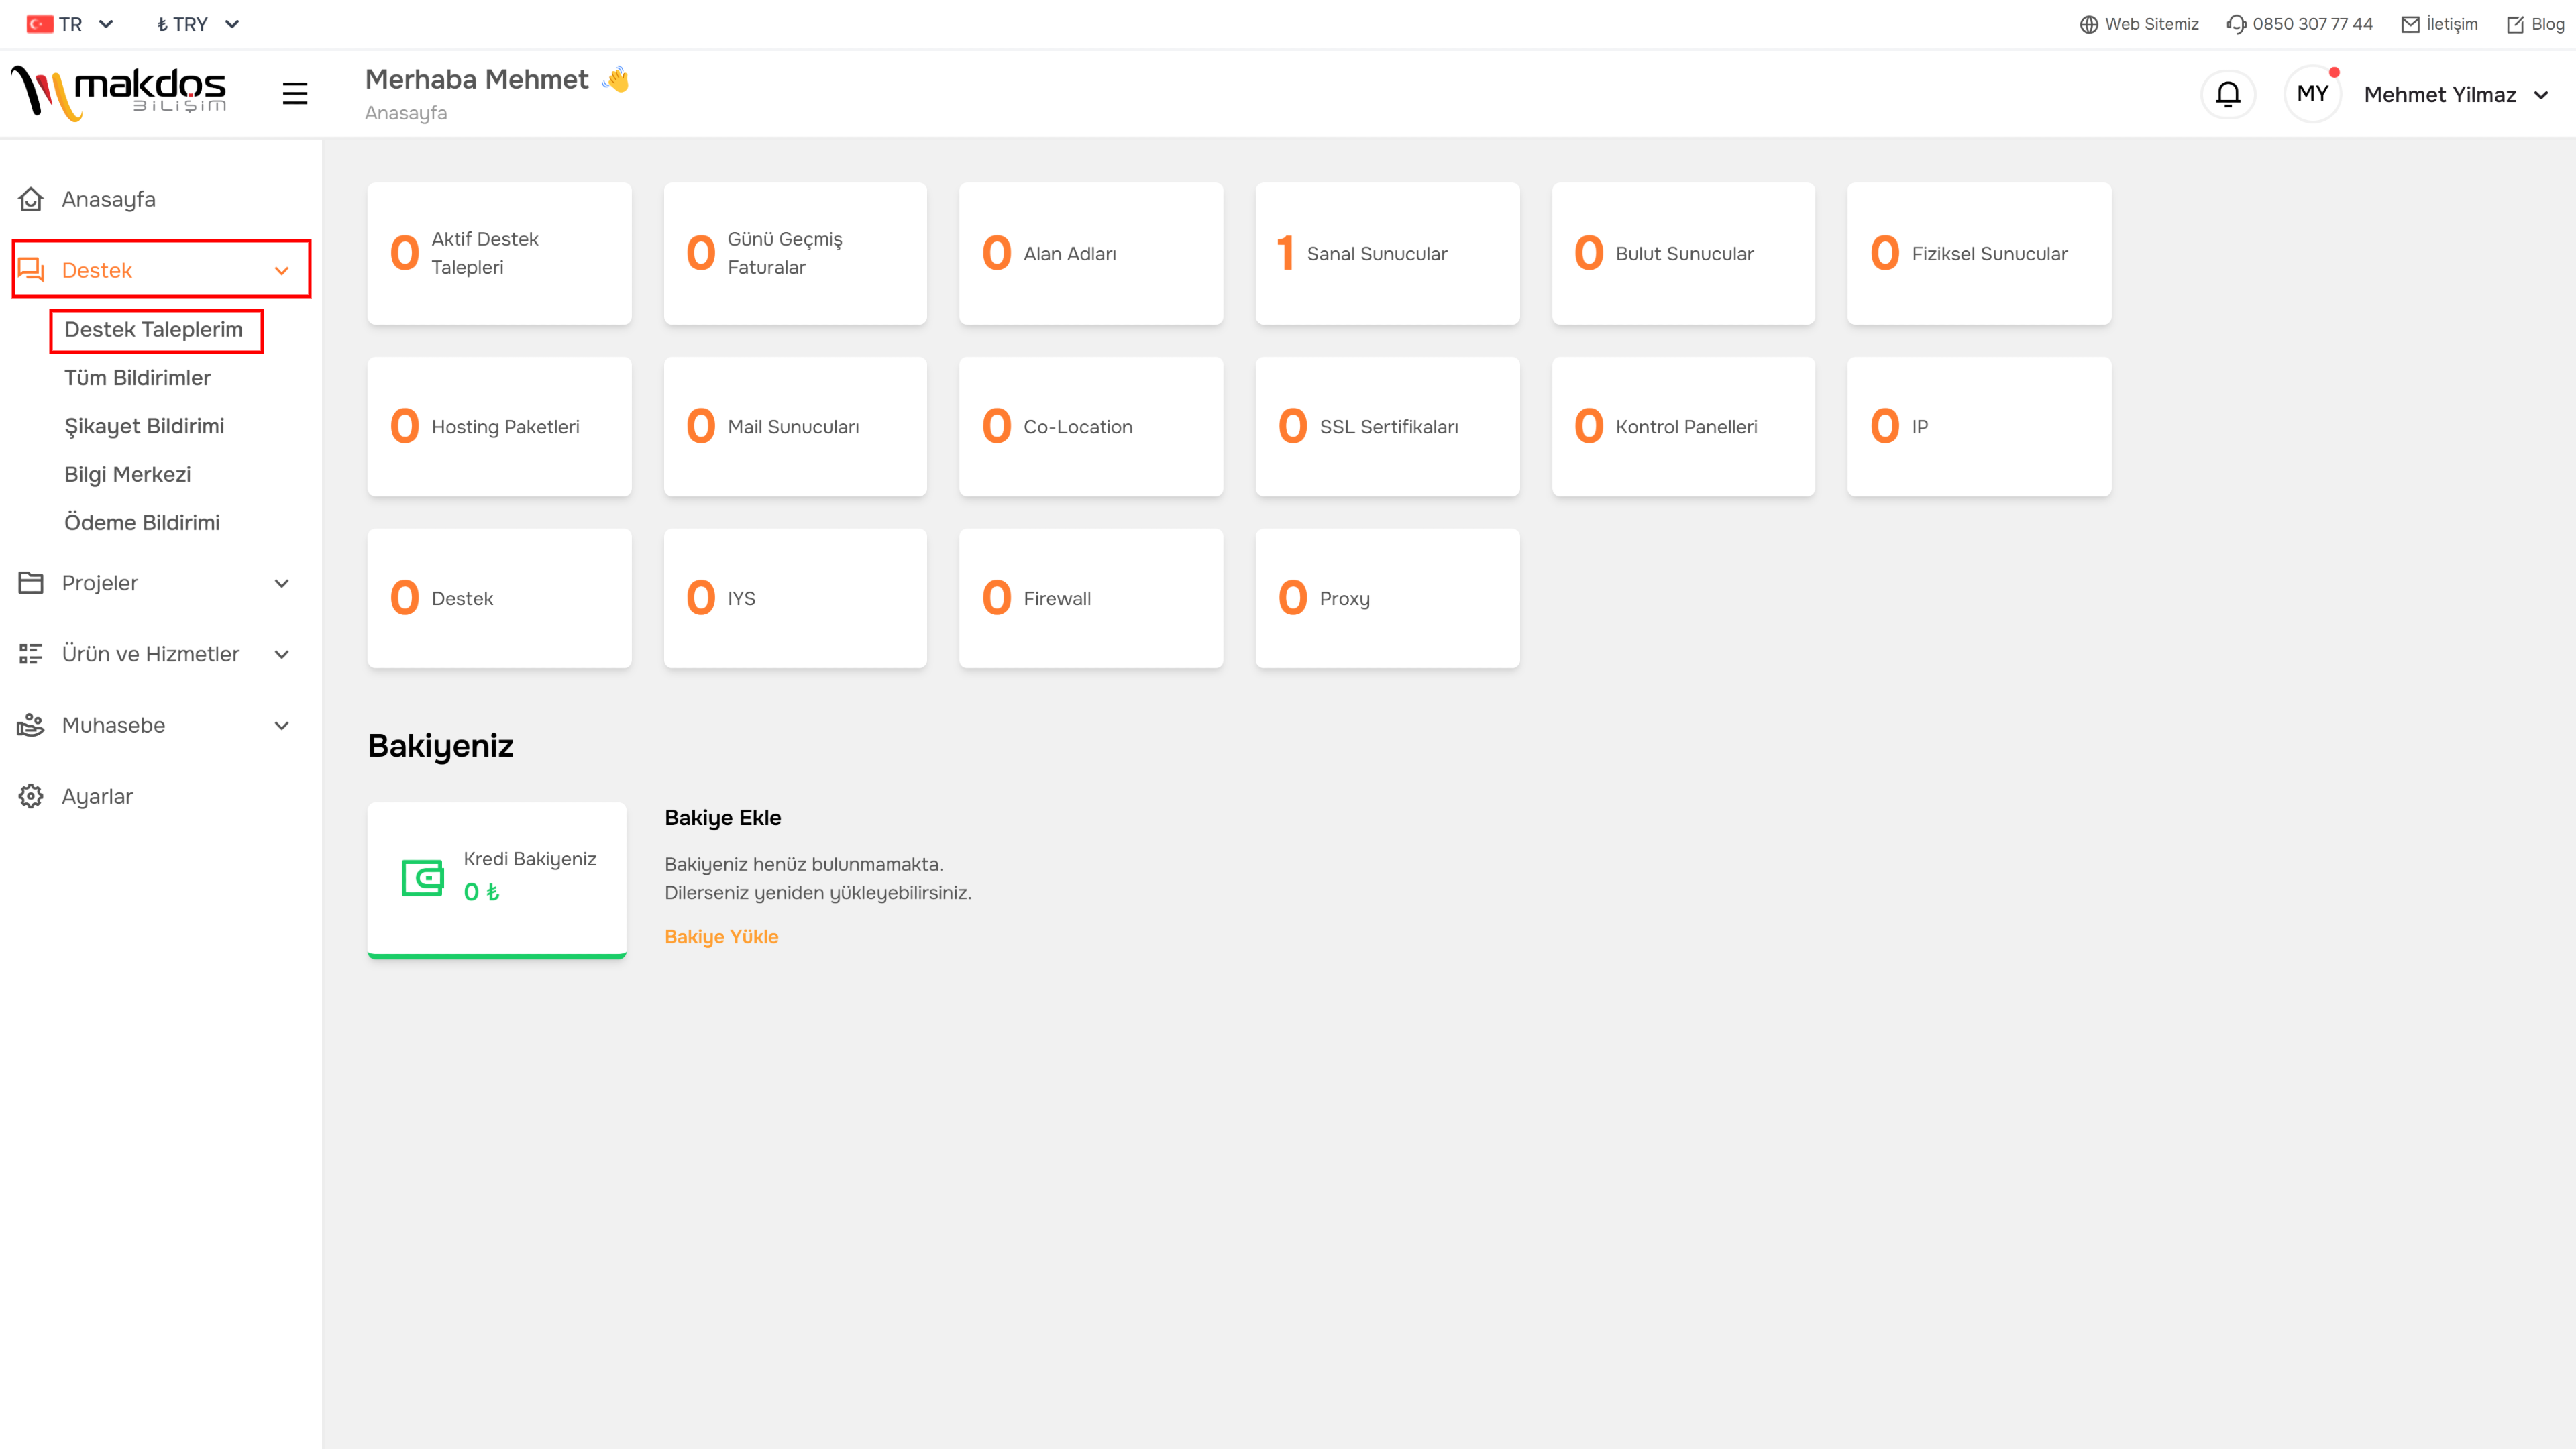Open the Fiziksel Sunucular card
The height and width of the screenshot is (1449, 2576).
[1979, 253]
